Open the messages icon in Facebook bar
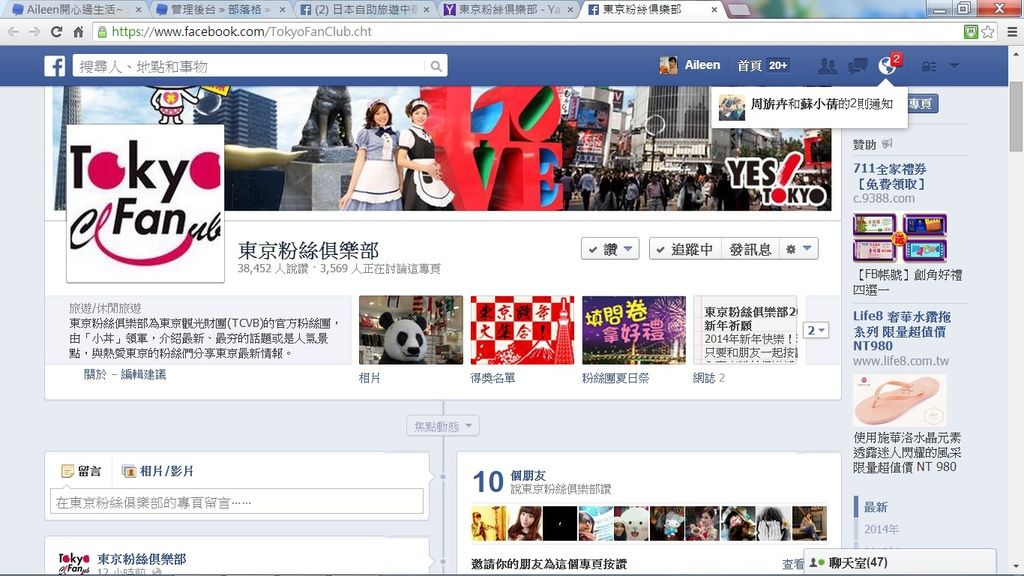The image size is (1024, 576). point(857,66)
